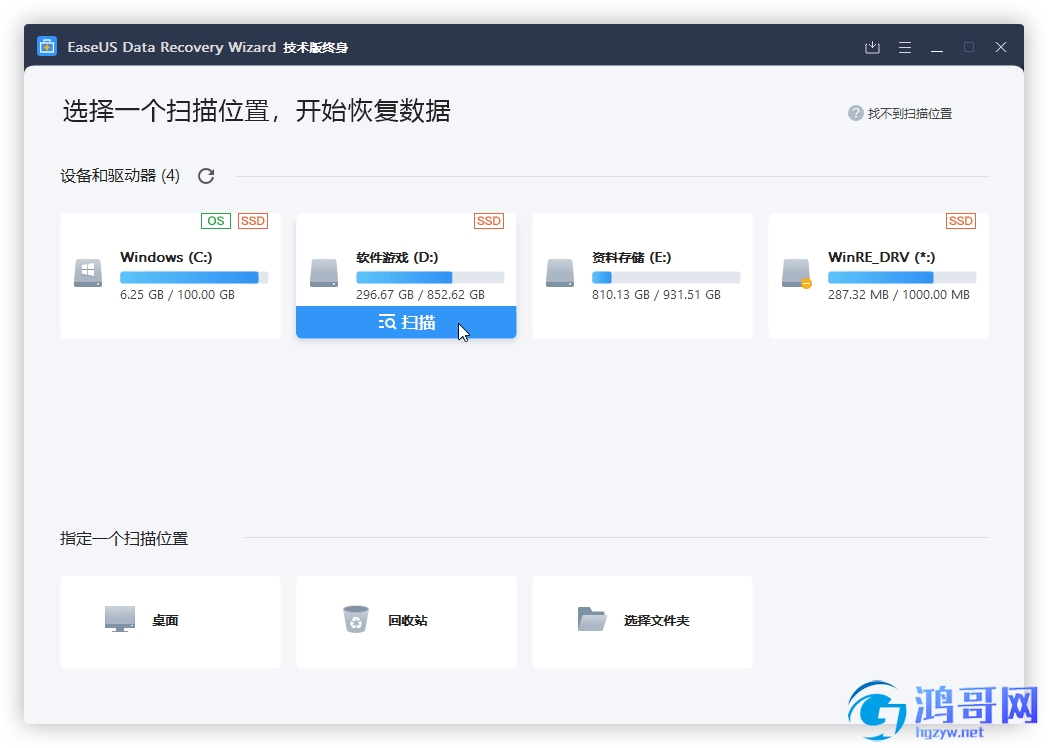This screenshot has width=1048, height=748.
Task: Click the SSD badge on 软件游戏 (D:)
Action: (x=489, y=221)
